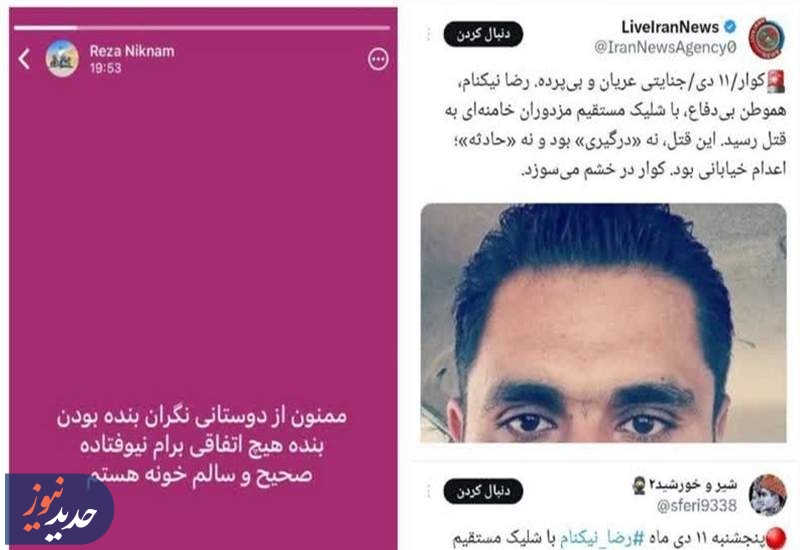Open the LiveIranNews tweet overflow menu
This screenshot has width=800, height=550.
click(x=429, y=34)
